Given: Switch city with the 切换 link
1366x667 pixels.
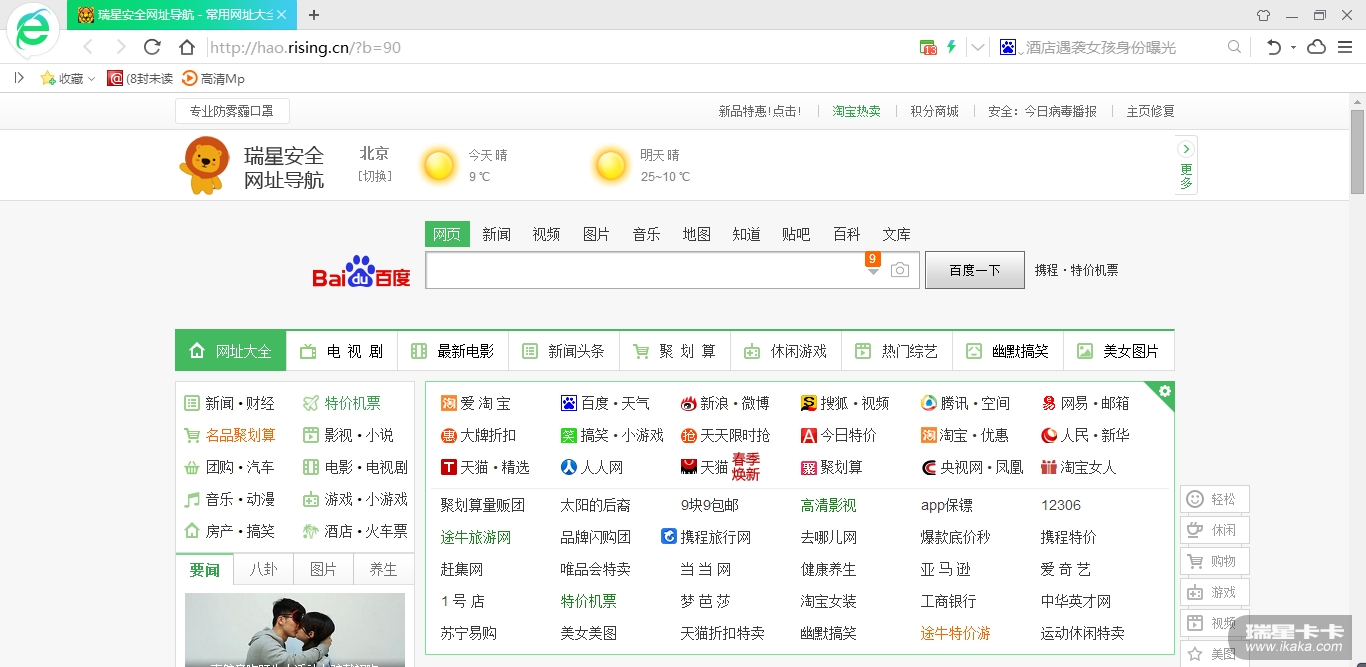Looking at the screenshot, I should pos(375,176).
